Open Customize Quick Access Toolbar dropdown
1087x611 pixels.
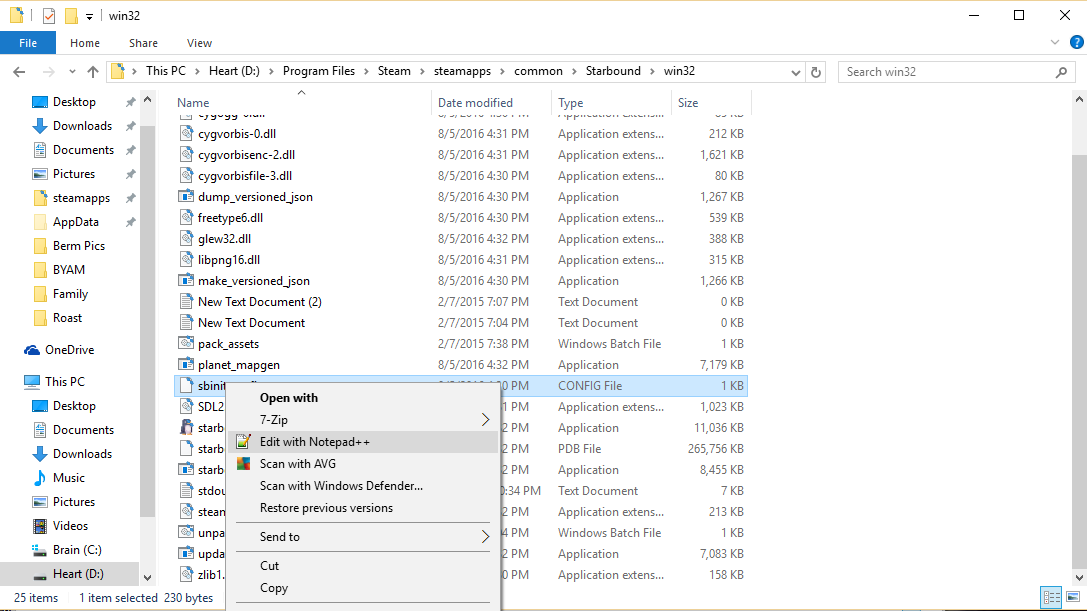point(89,16)
